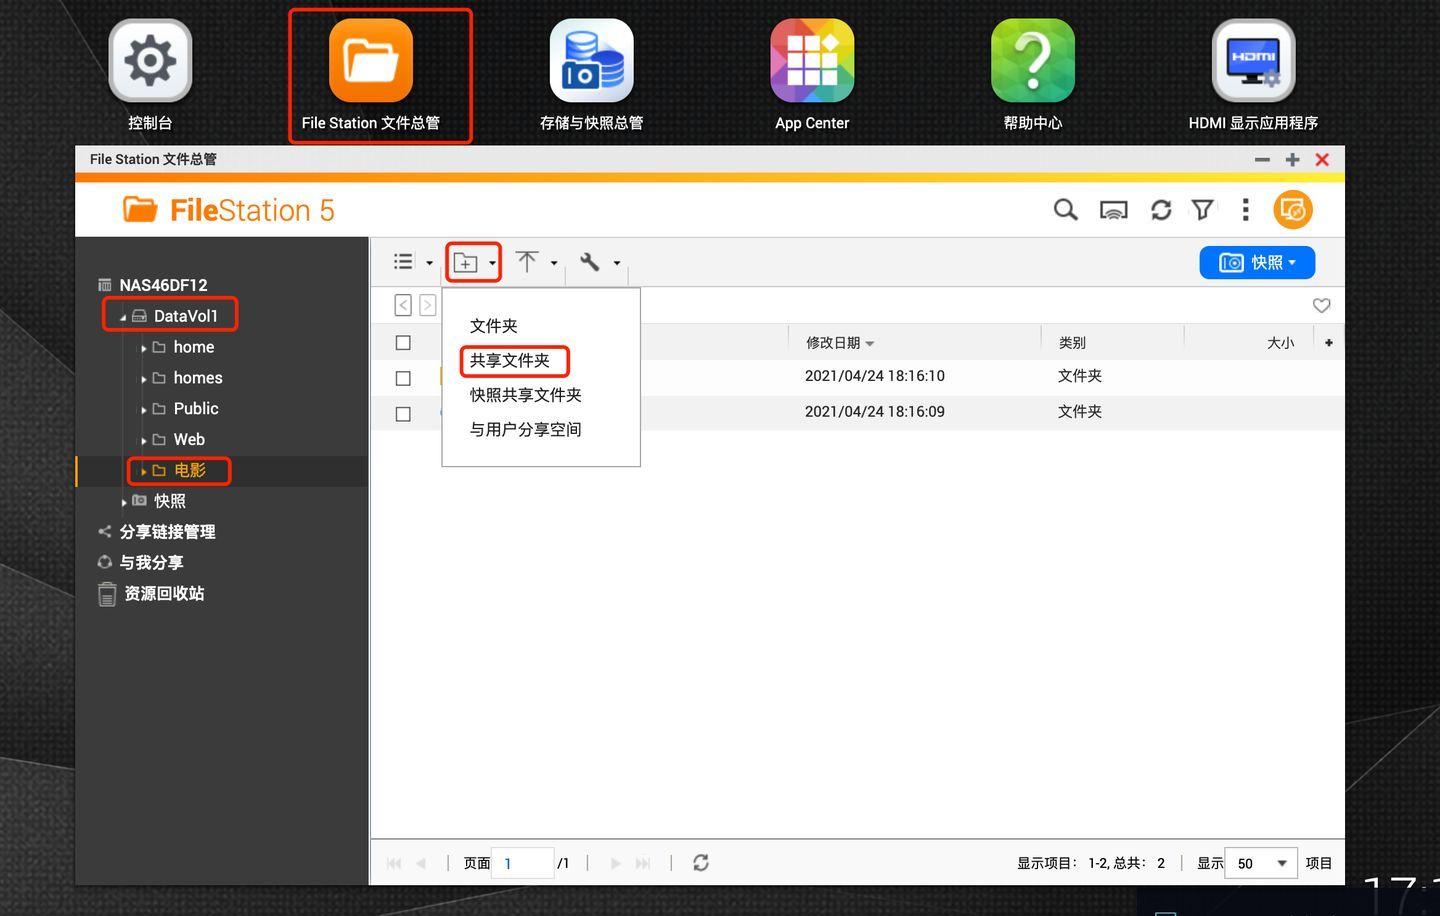Open the three-dot more settings menu
This screenshot has height=916, width=1440.
point(1245,210)
